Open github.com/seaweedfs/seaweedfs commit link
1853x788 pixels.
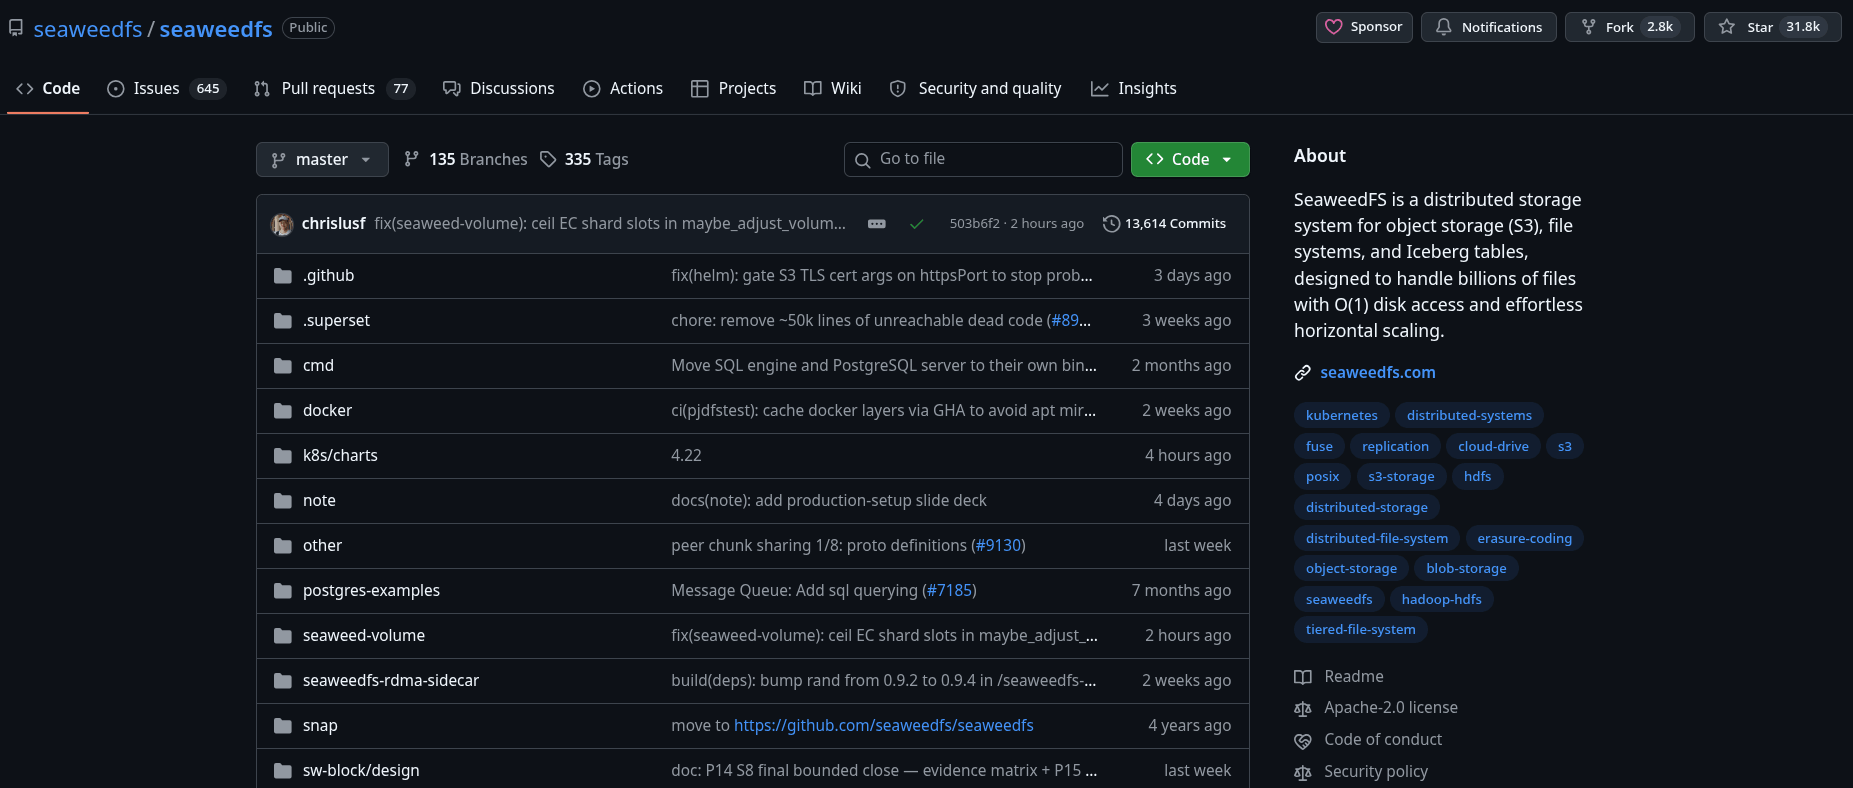tap(884, 726)
